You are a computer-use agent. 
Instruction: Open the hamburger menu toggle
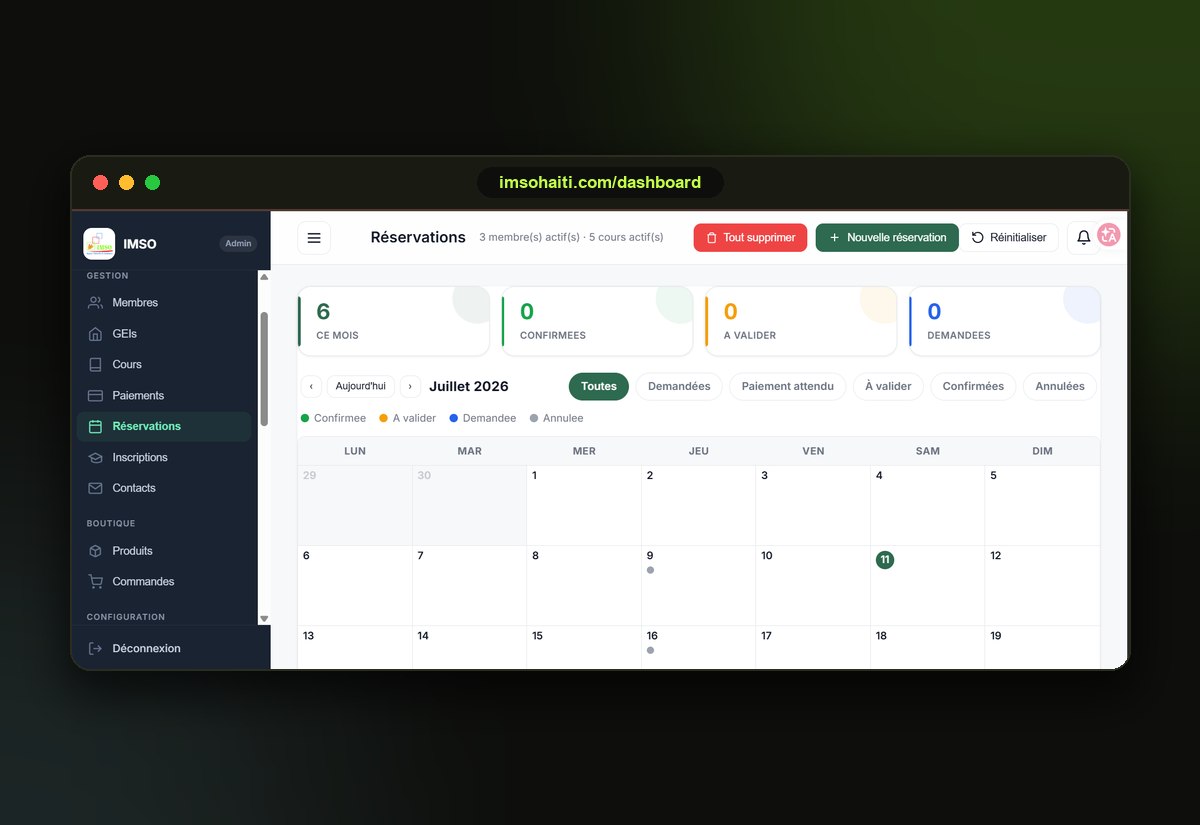click(314, 238)
